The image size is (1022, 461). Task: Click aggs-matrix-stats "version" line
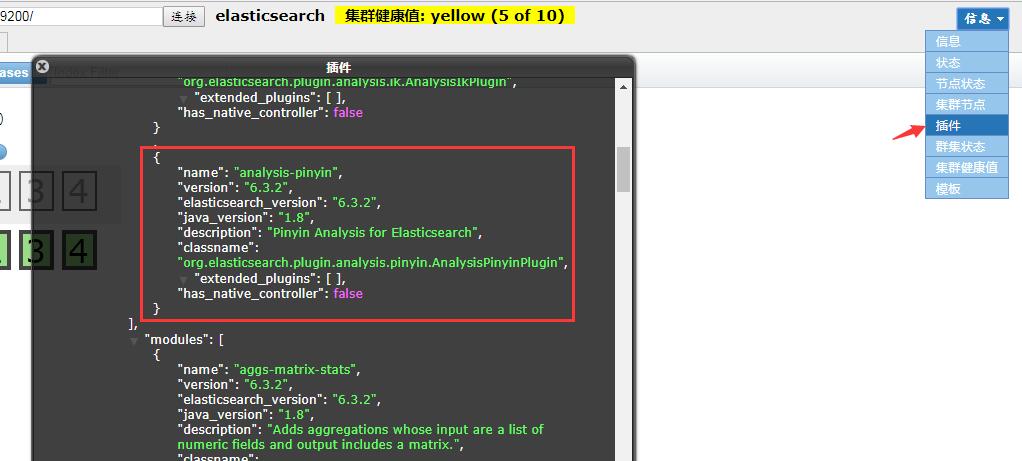point(235,385)
